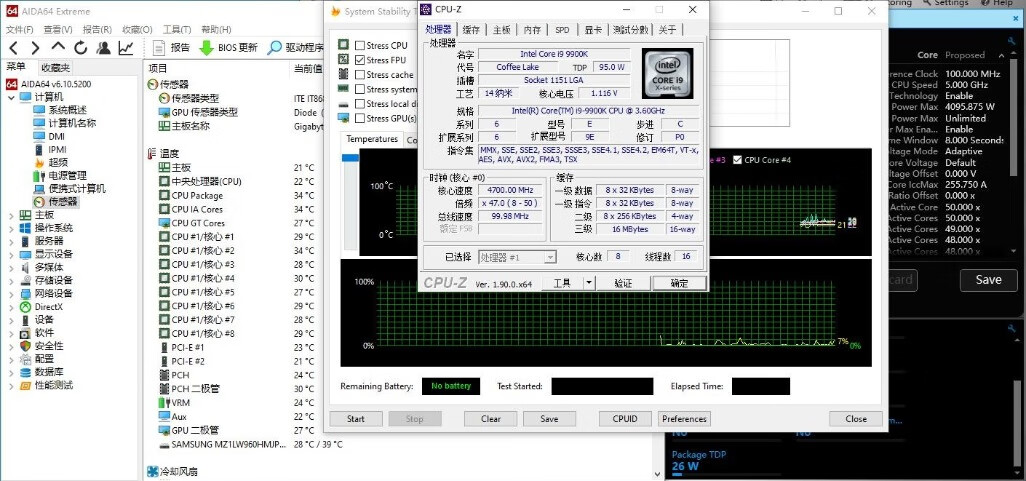Expand the 存储设备 tree node
The height and width of the screenshot is (481, 1026).
pos(11,280)
